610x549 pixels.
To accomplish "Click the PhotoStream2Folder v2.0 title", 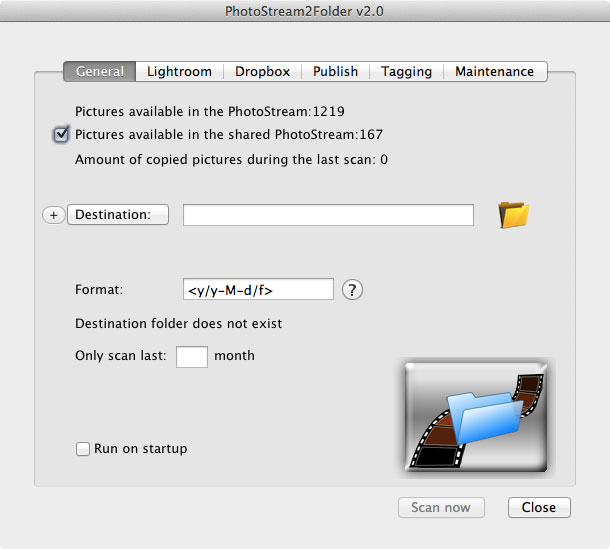I will tap(304, 11).
